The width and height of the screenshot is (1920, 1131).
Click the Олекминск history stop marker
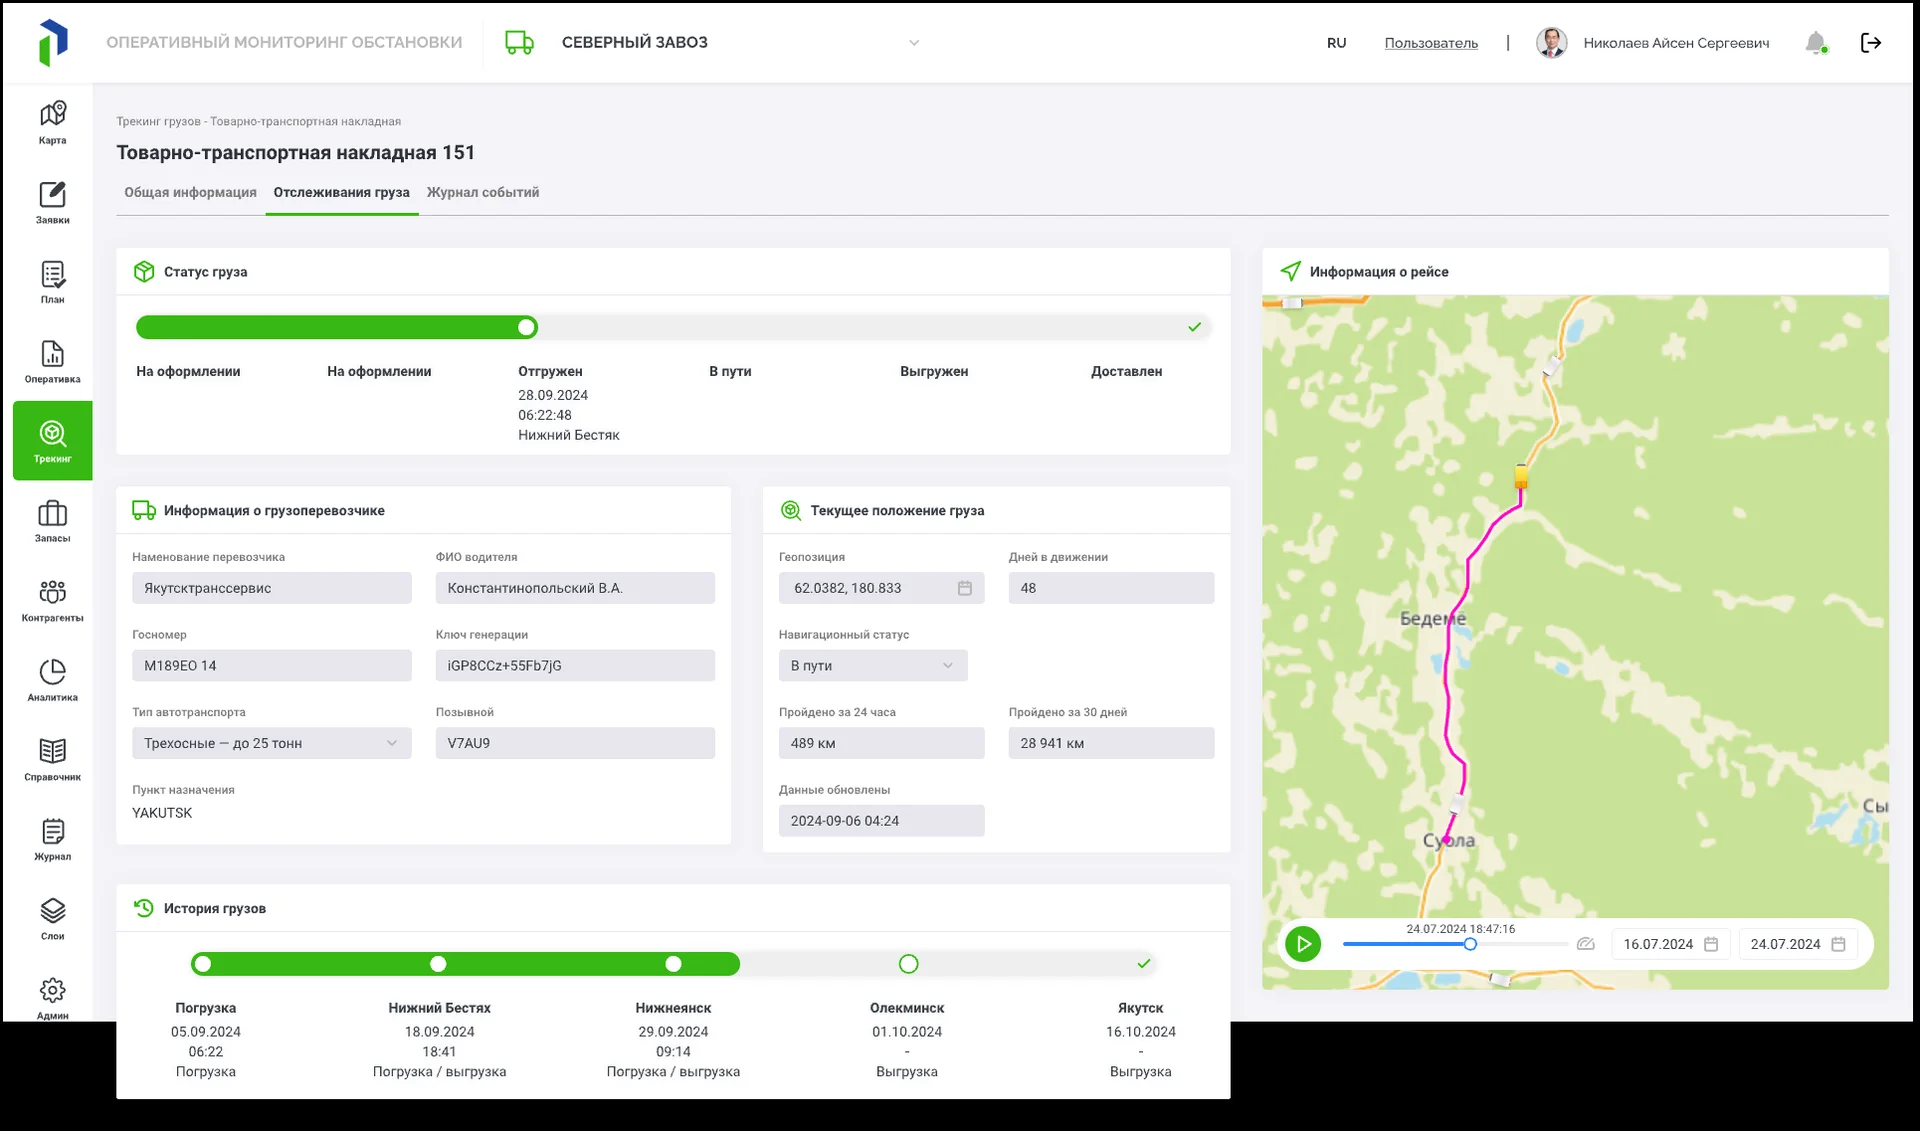[908, 964]
